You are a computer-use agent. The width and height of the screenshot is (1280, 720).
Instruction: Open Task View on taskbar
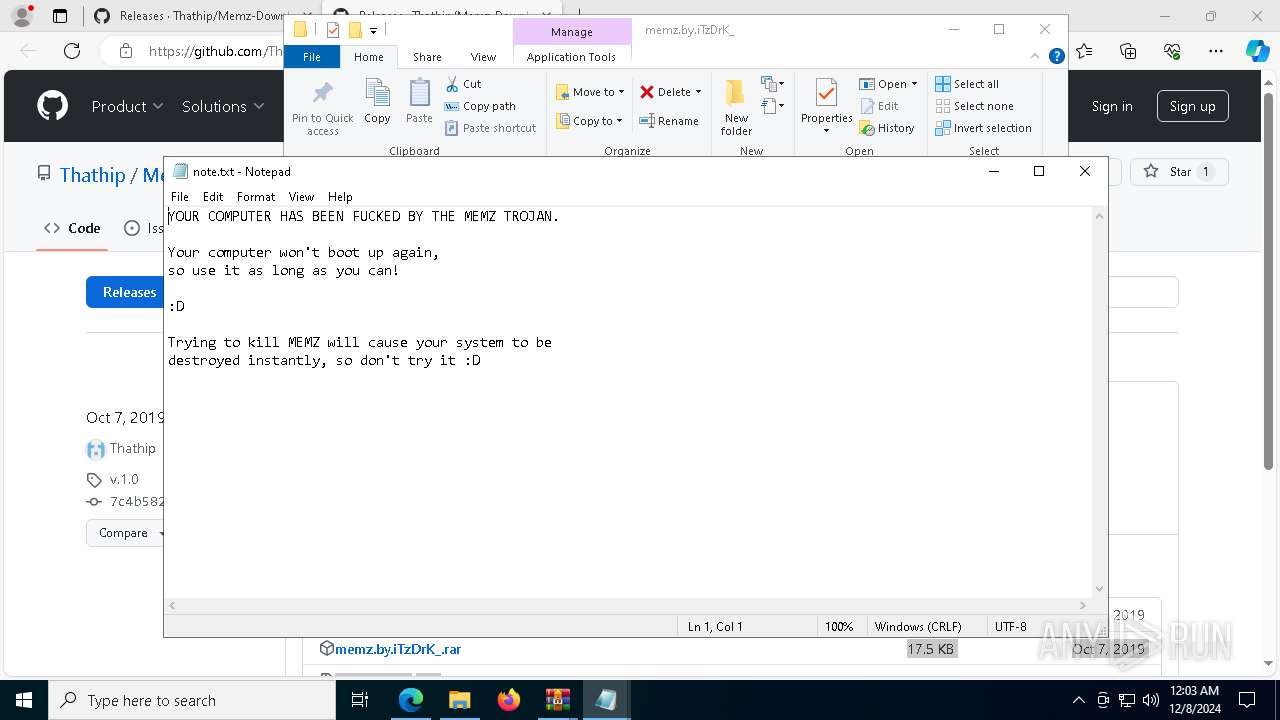(x=361, y=700)
